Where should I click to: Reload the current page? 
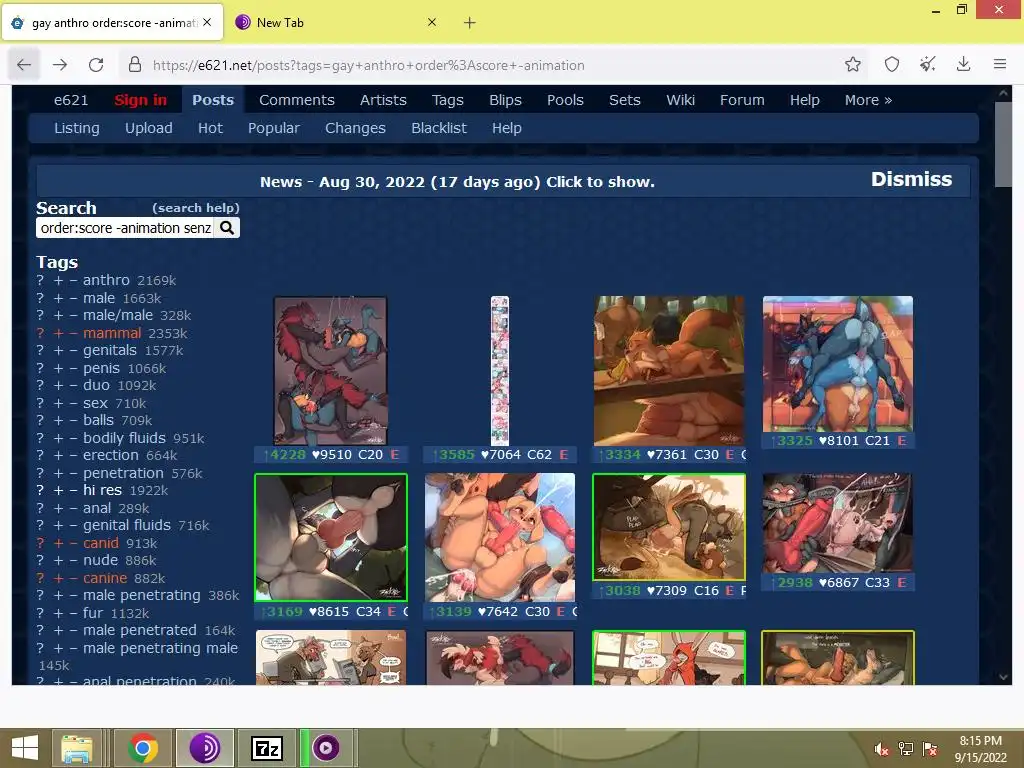click(x=96, y=65)
